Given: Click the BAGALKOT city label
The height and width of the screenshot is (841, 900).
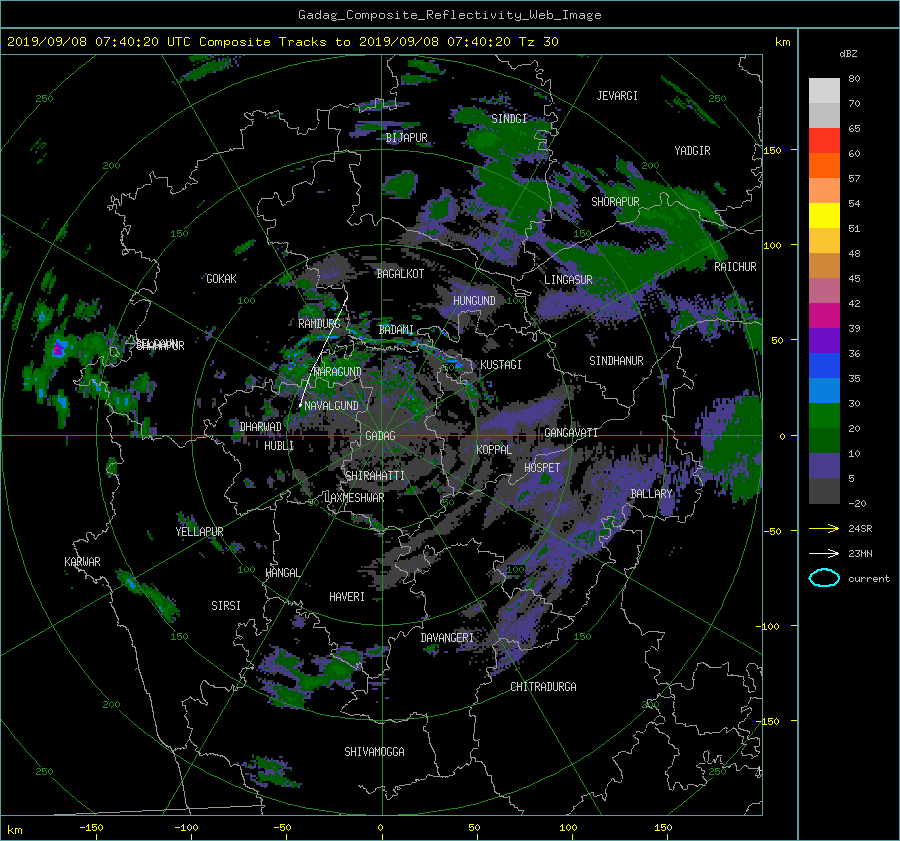Looking at the screenshot, I should click(x=400, y=274).
